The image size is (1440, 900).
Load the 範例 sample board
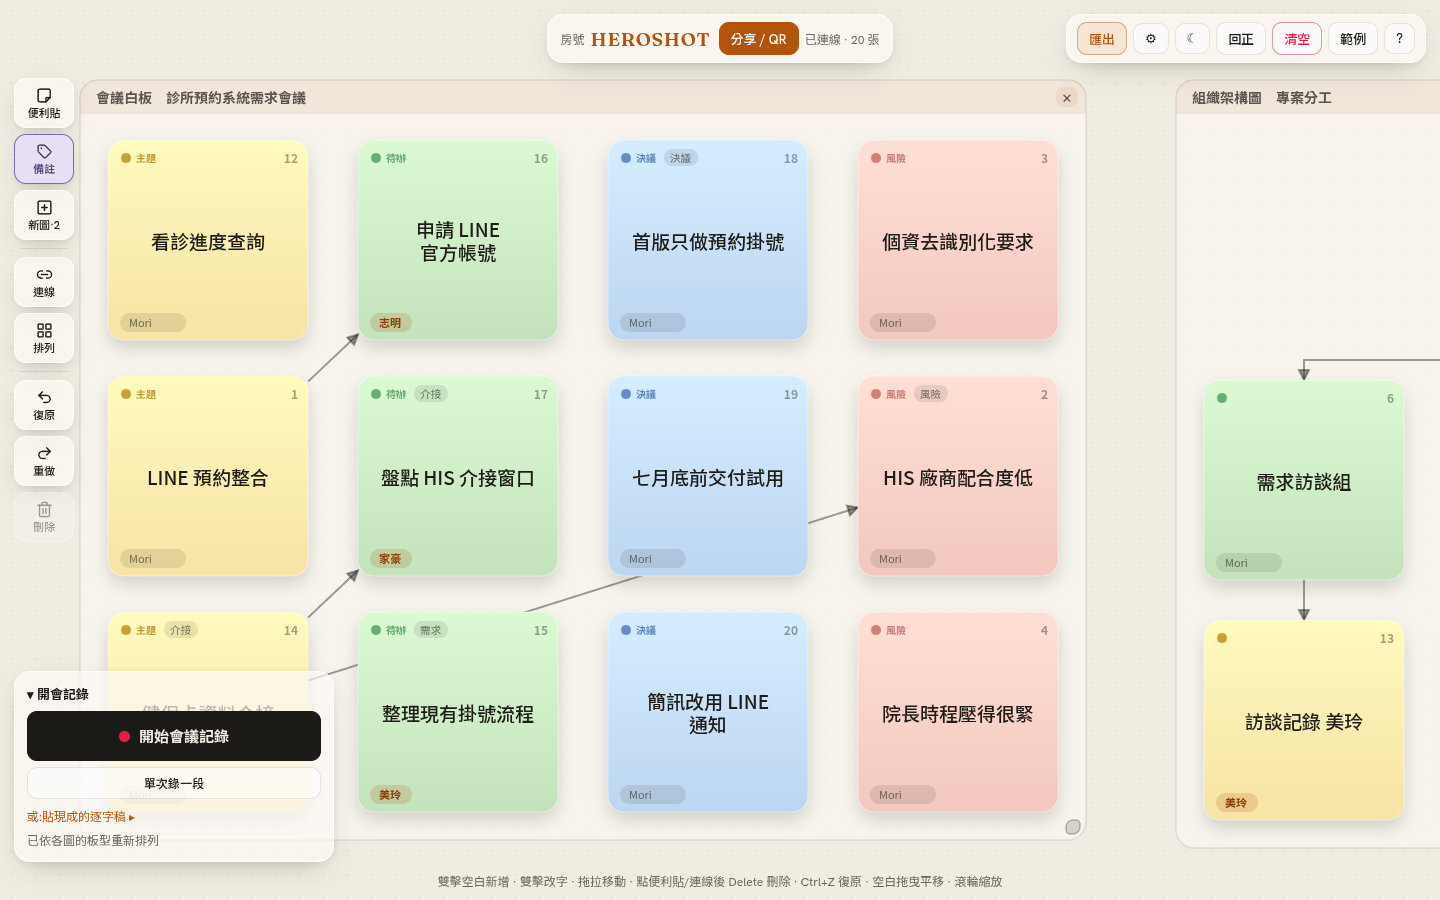click(x=1353, y=39)
